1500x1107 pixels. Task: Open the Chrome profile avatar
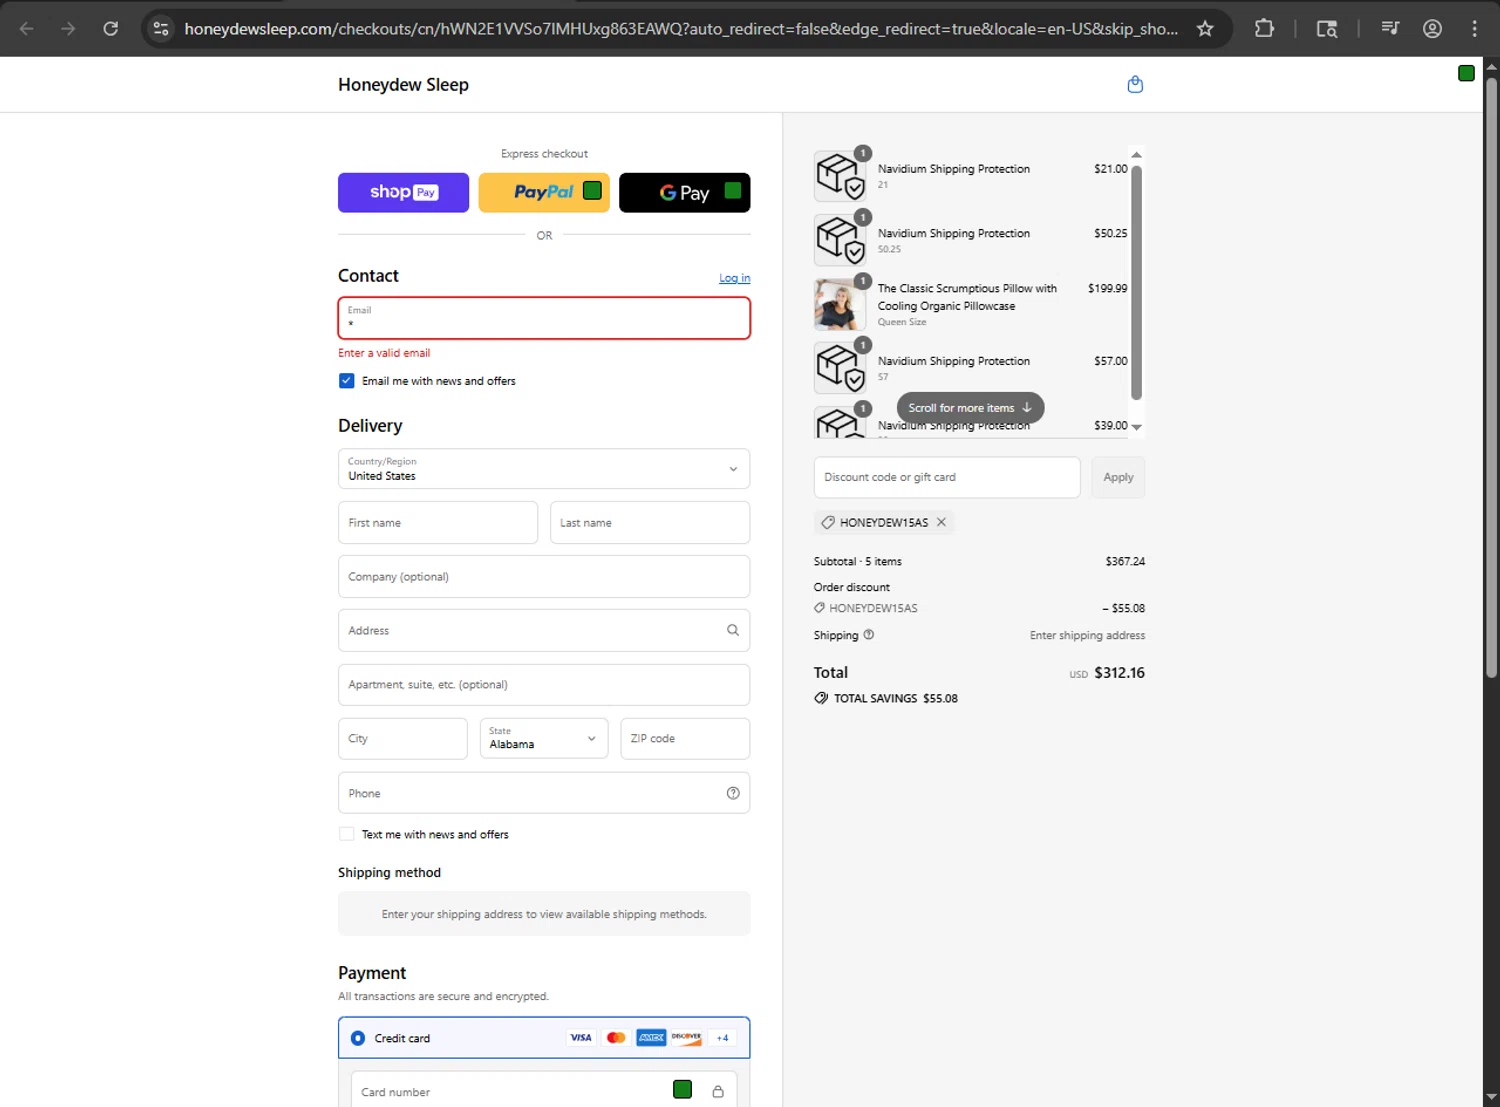pos(1432,29)
